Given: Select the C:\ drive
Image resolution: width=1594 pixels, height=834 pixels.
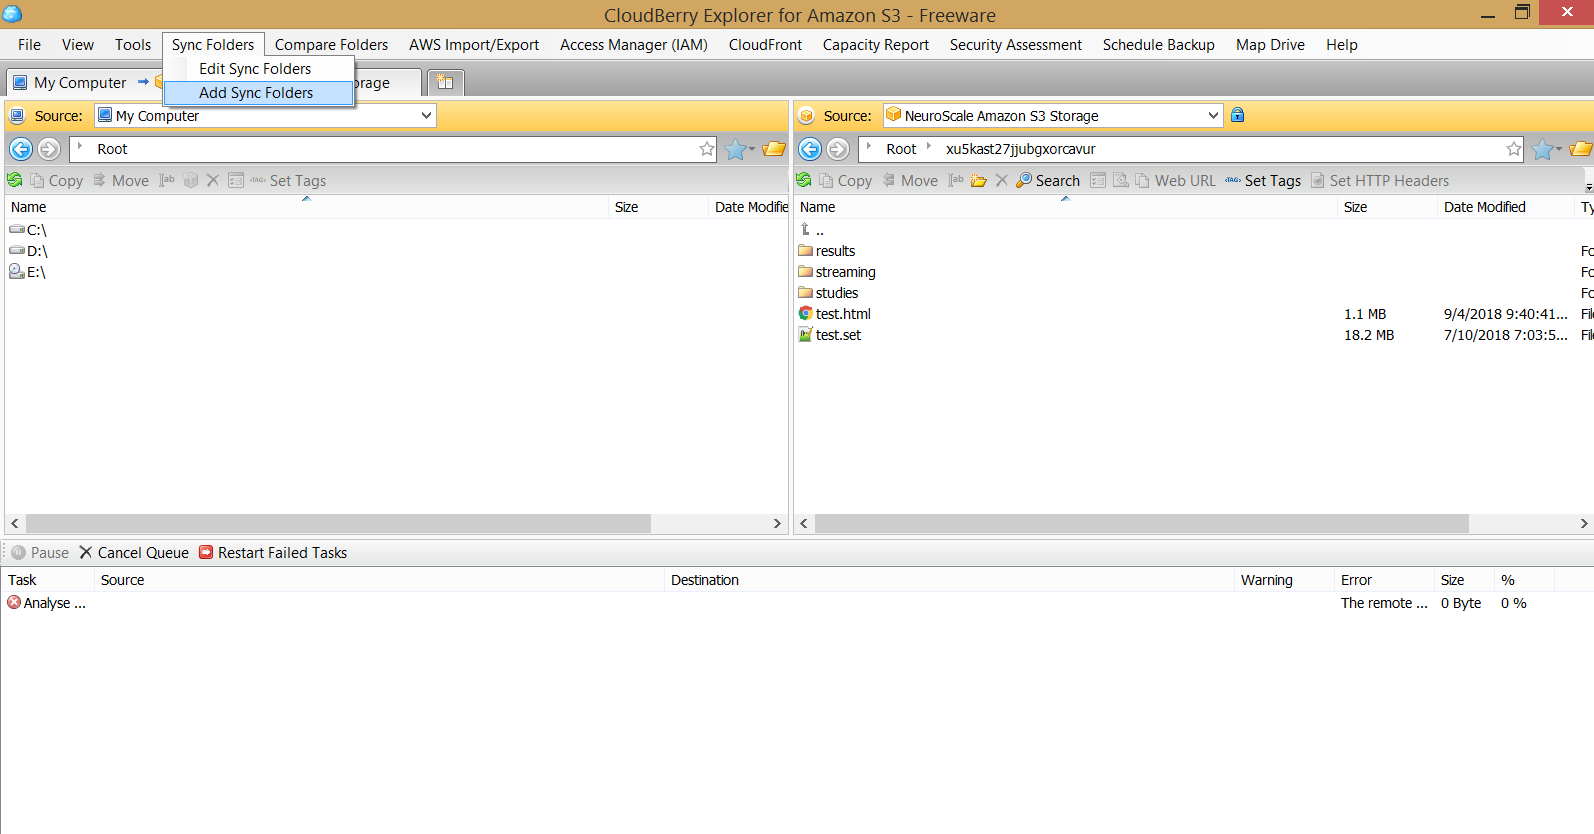Looking at the screenshot, I should point(29,230).
